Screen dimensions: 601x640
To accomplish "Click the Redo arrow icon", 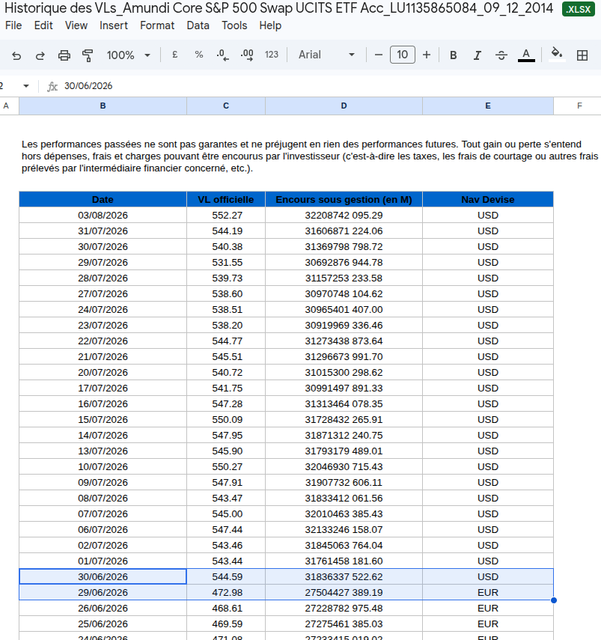I will [40, 55].
